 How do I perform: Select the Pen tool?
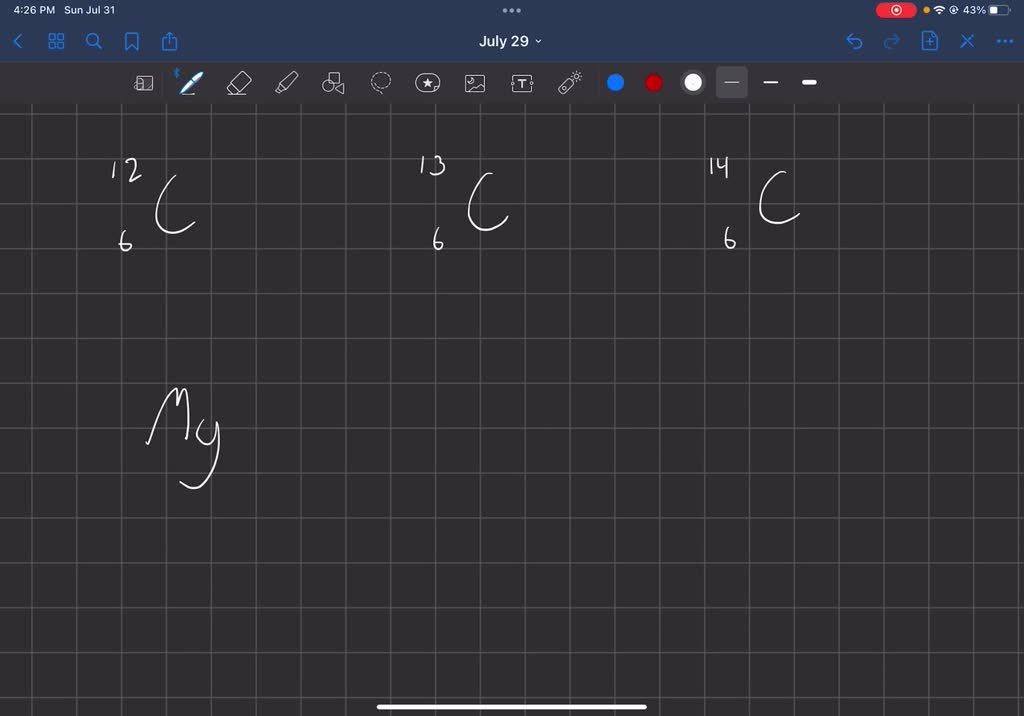[190, 83]
